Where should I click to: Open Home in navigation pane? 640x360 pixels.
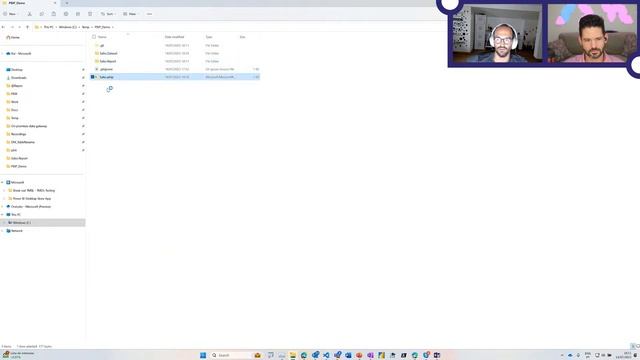tap(13, 37)
